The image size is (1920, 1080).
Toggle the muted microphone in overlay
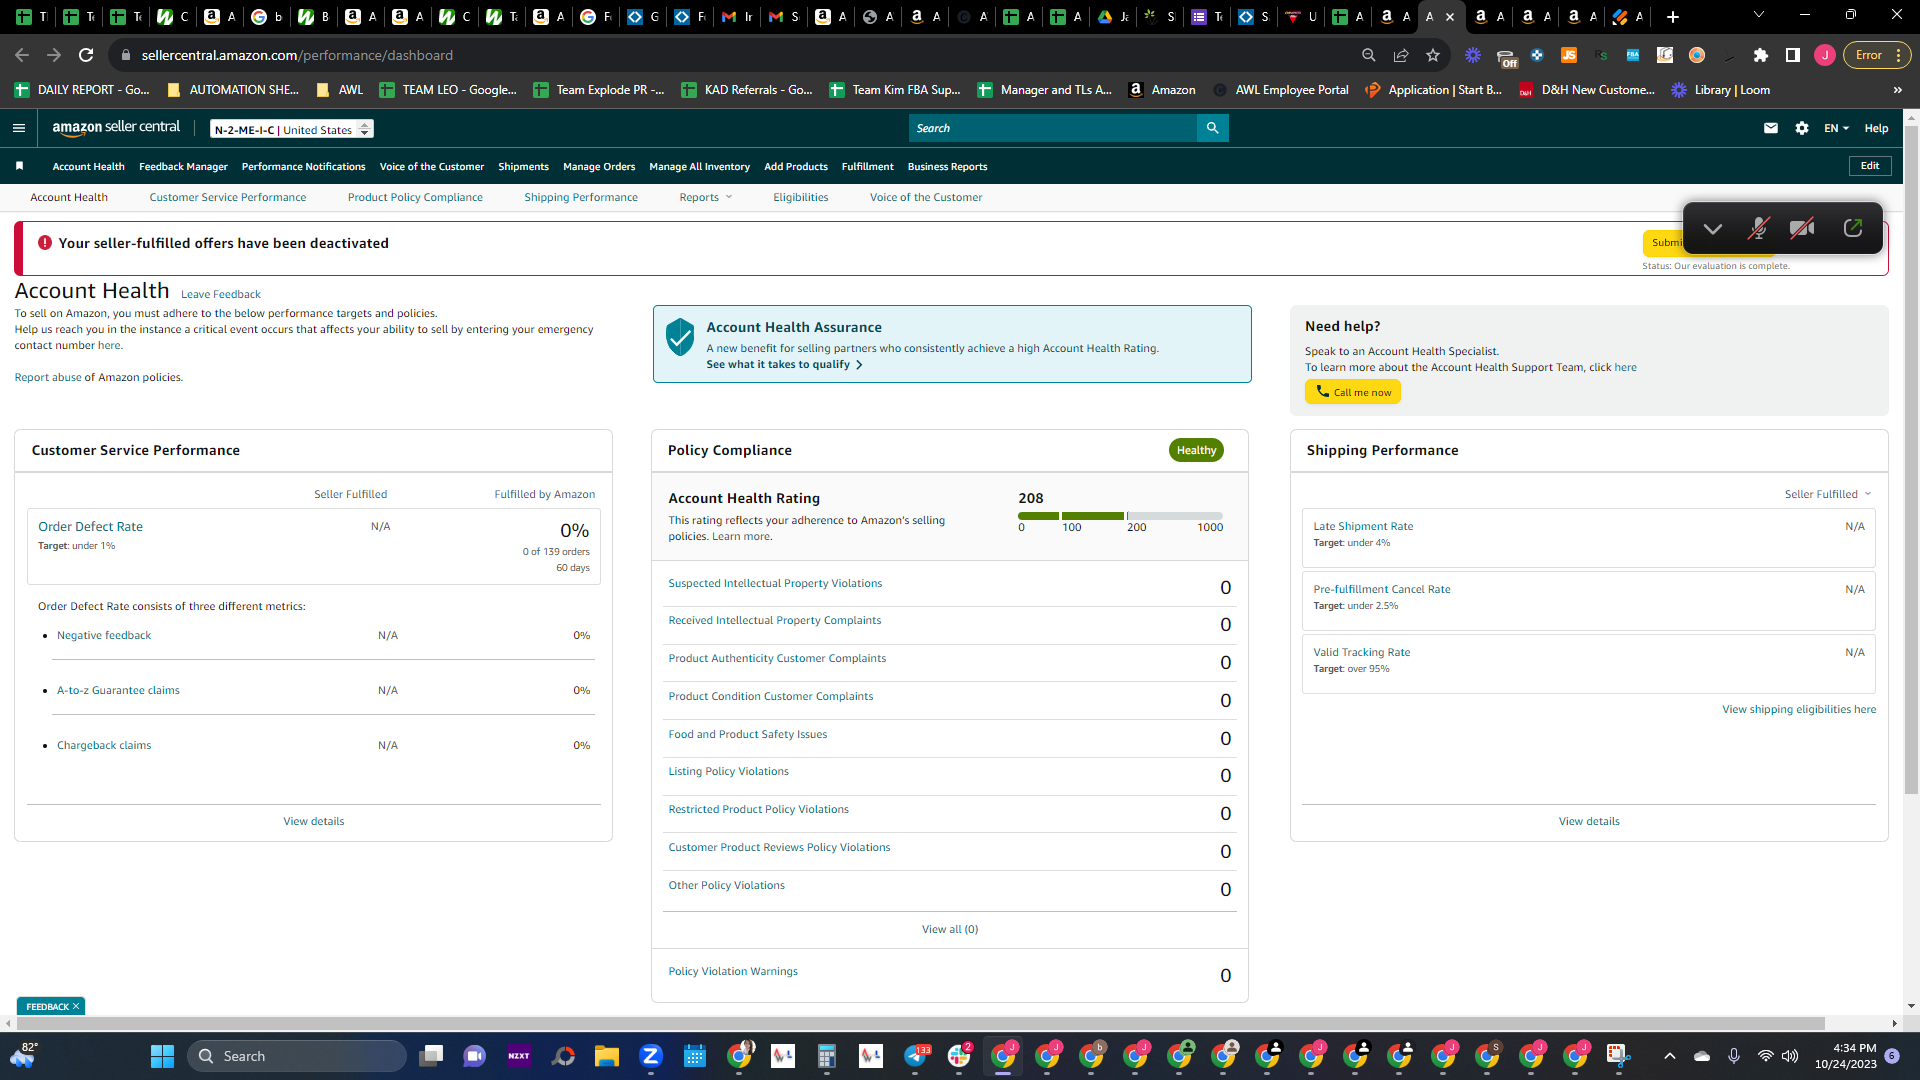[1758, 229]
